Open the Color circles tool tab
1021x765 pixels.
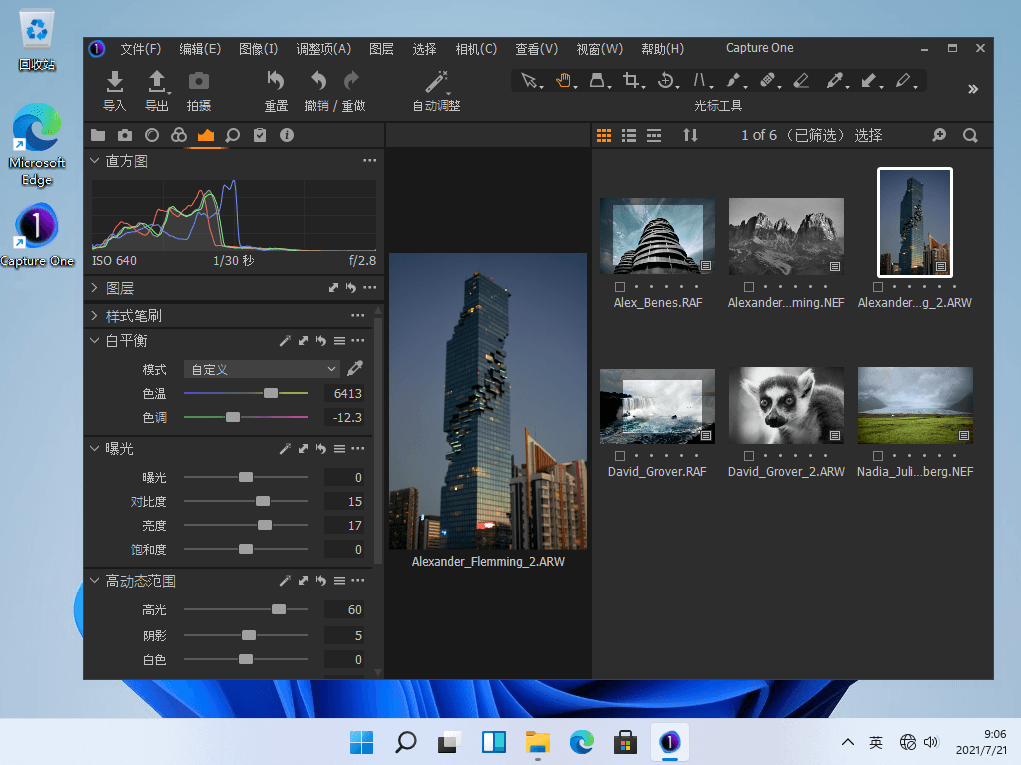179,135
